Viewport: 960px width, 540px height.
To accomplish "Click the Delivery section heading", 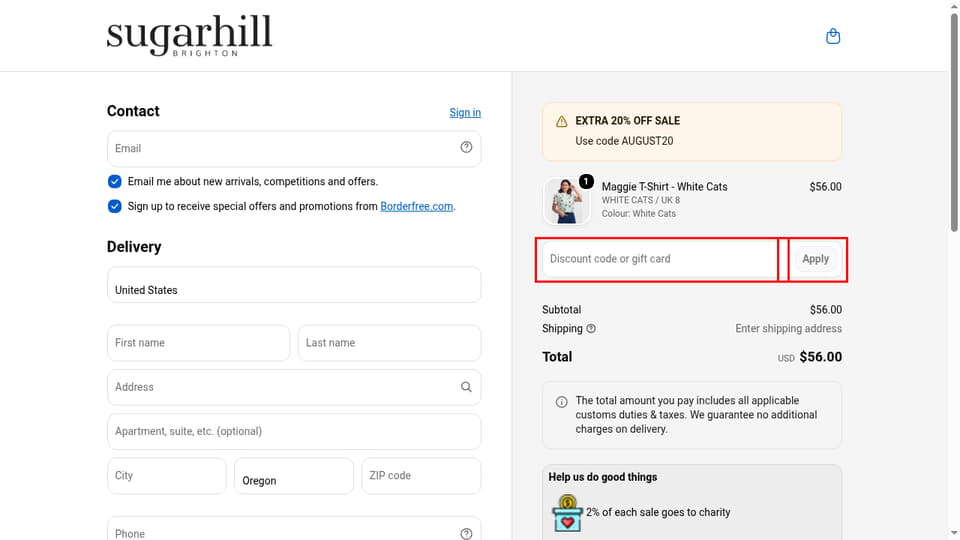I will tap(134, 247).
